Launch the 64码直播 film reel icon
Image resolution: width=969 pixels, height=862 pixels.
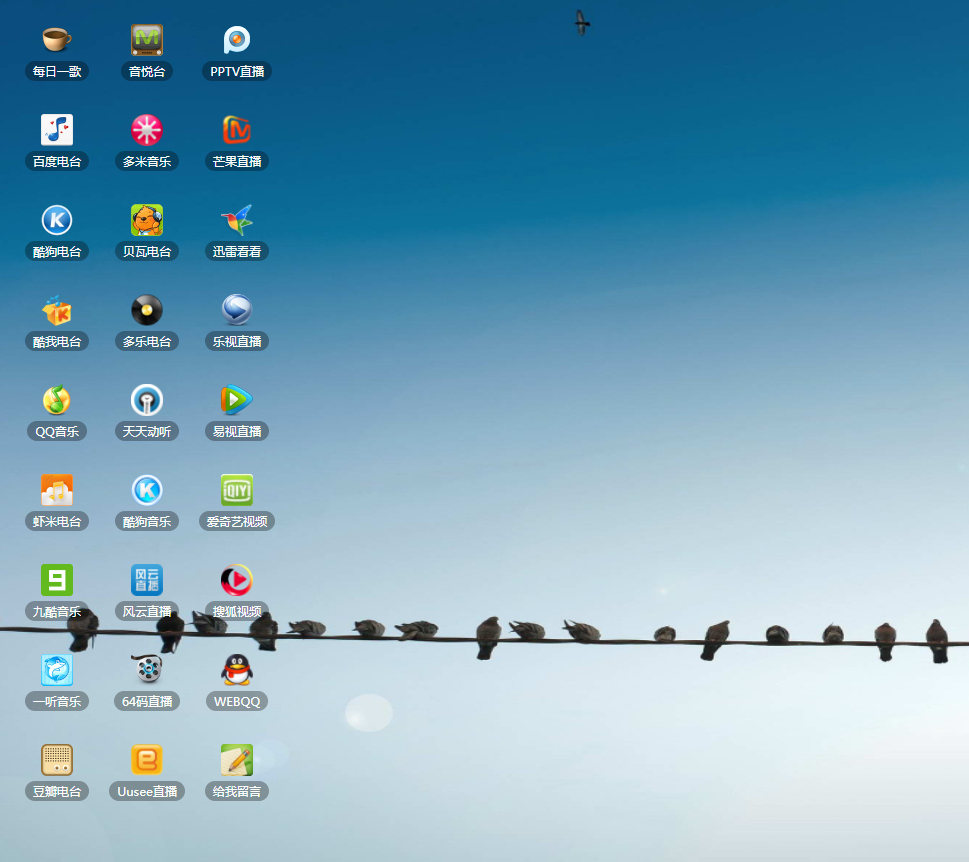[147, 670]
